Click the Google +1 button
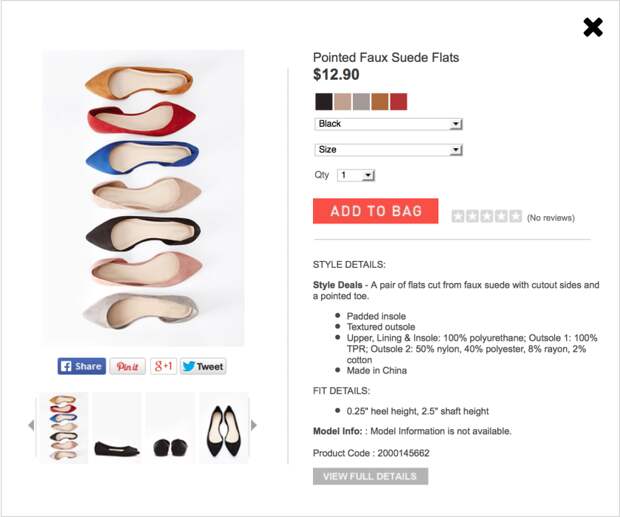 (163, 366)
